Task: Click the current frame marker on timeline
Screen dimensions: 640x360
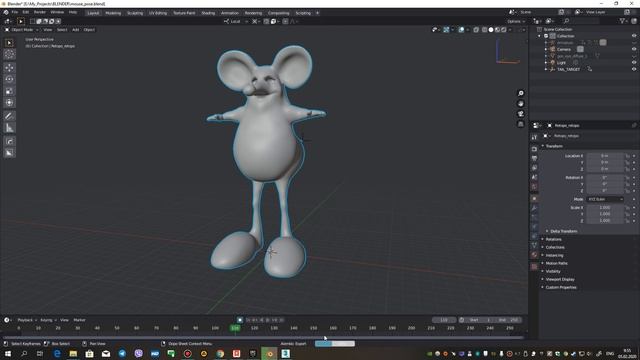Action: point(235,328)
